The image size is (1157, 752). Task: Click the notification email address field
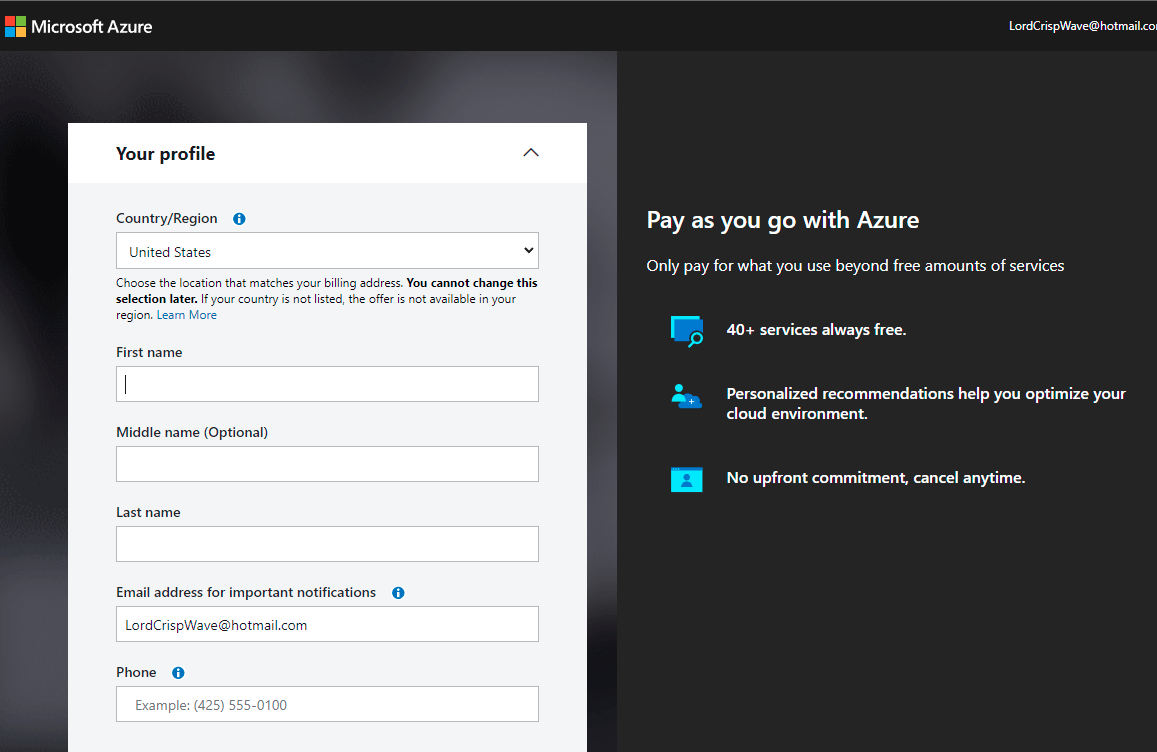pos(327,624)
